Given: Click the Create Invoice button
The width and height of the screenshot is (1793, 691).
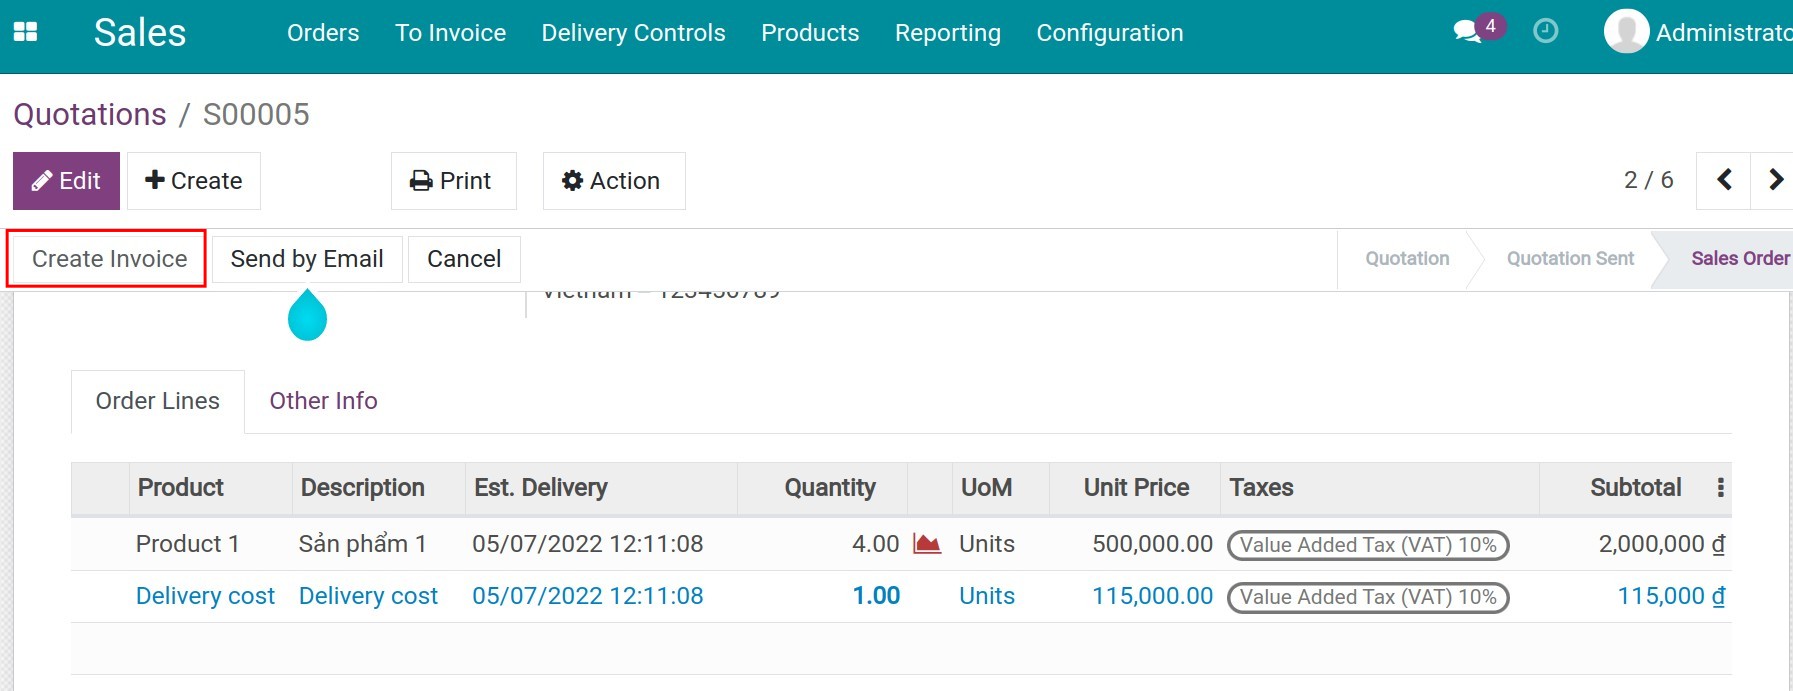Looking at the screenshot, I should [108, 259].
